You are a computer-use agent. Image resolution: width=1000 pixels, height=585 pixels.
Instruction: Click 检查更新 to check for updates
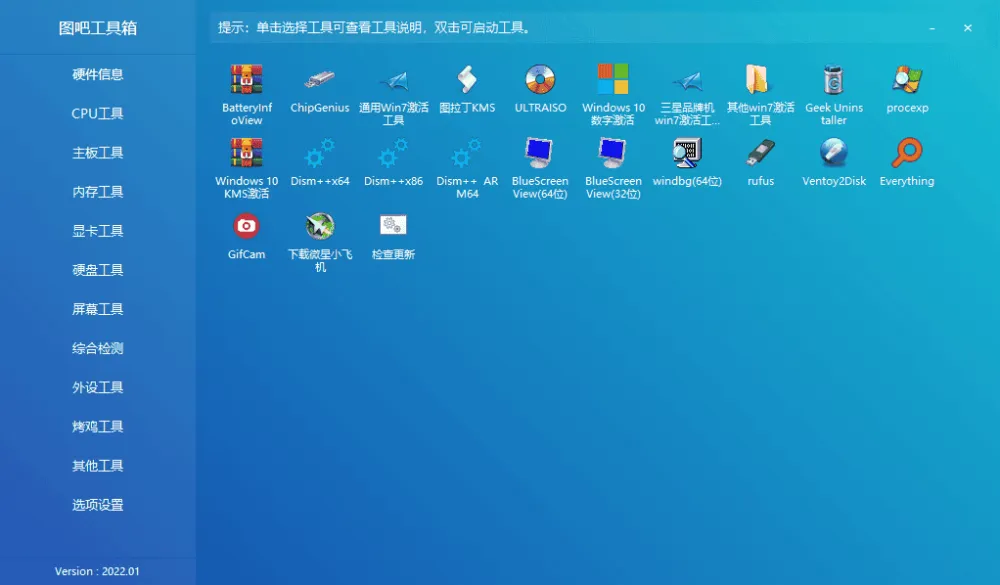point(392,232)
